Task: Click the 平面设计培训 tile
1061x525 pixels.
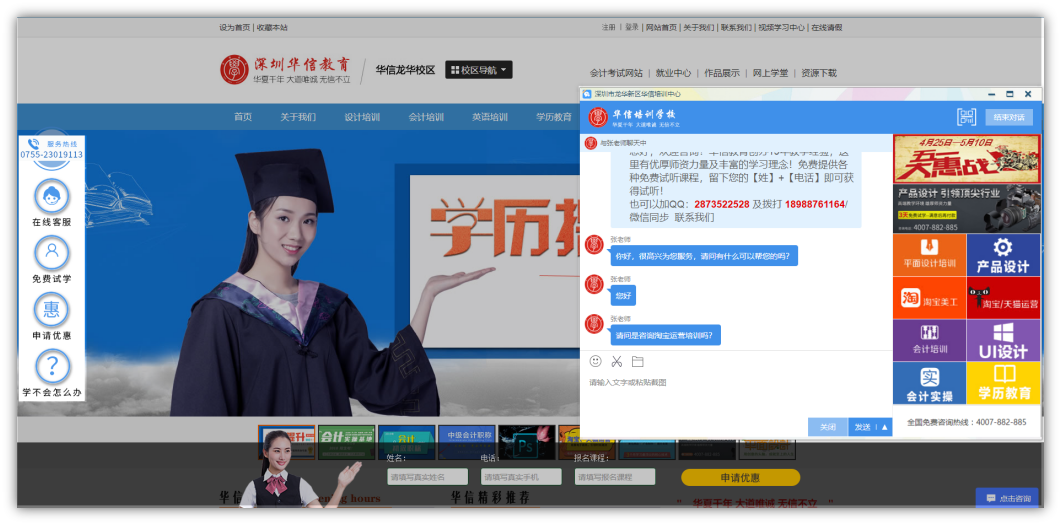Action: [x=929, y=254]
